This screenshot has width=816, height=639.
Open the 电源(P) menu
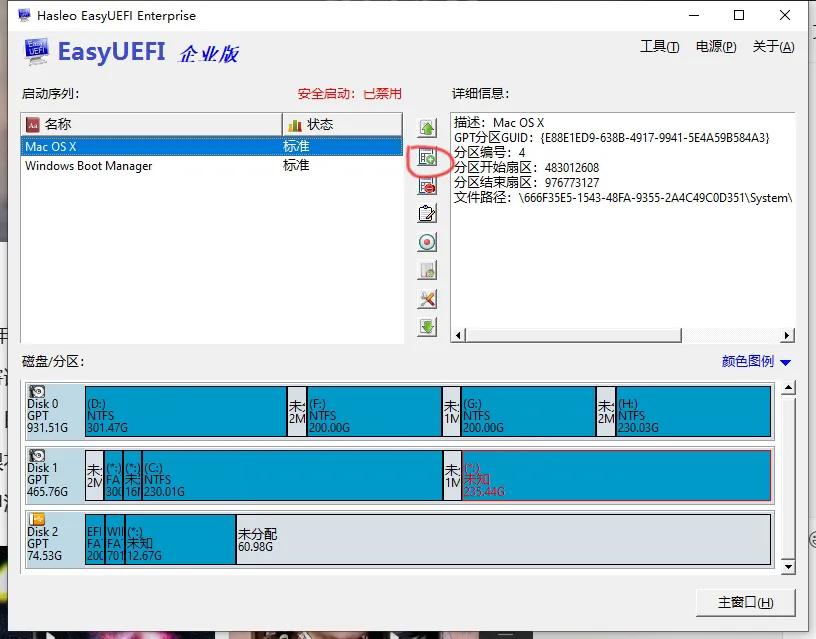point(714,45)
